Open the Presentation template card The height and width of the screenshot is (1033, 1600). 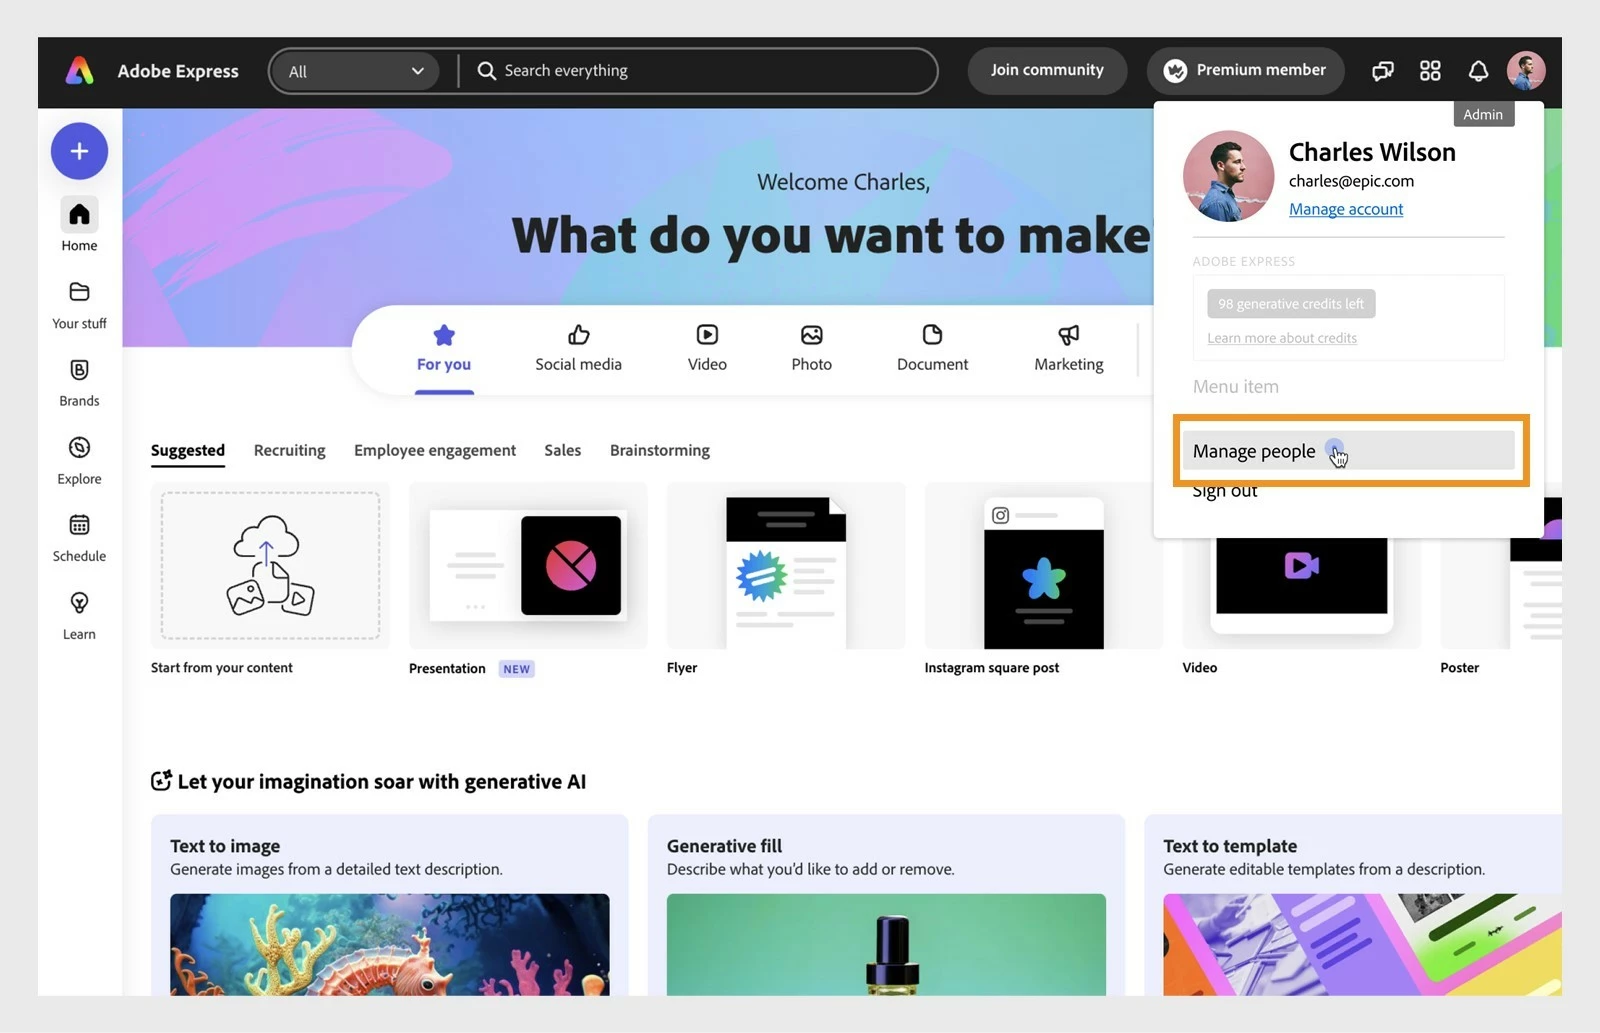point(528,566)
